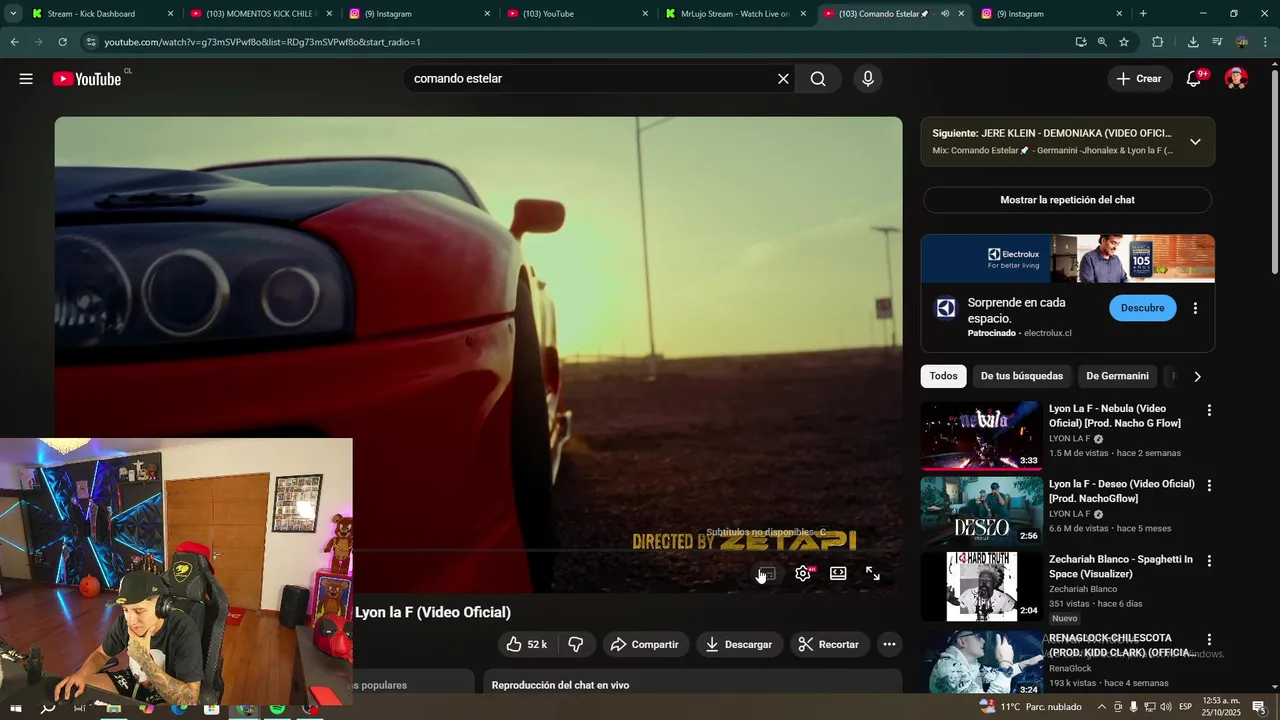This screenshot has height=720, width=1280.
Task: Toggle subtitles on the video player
Action: click(x=766, y=574)
